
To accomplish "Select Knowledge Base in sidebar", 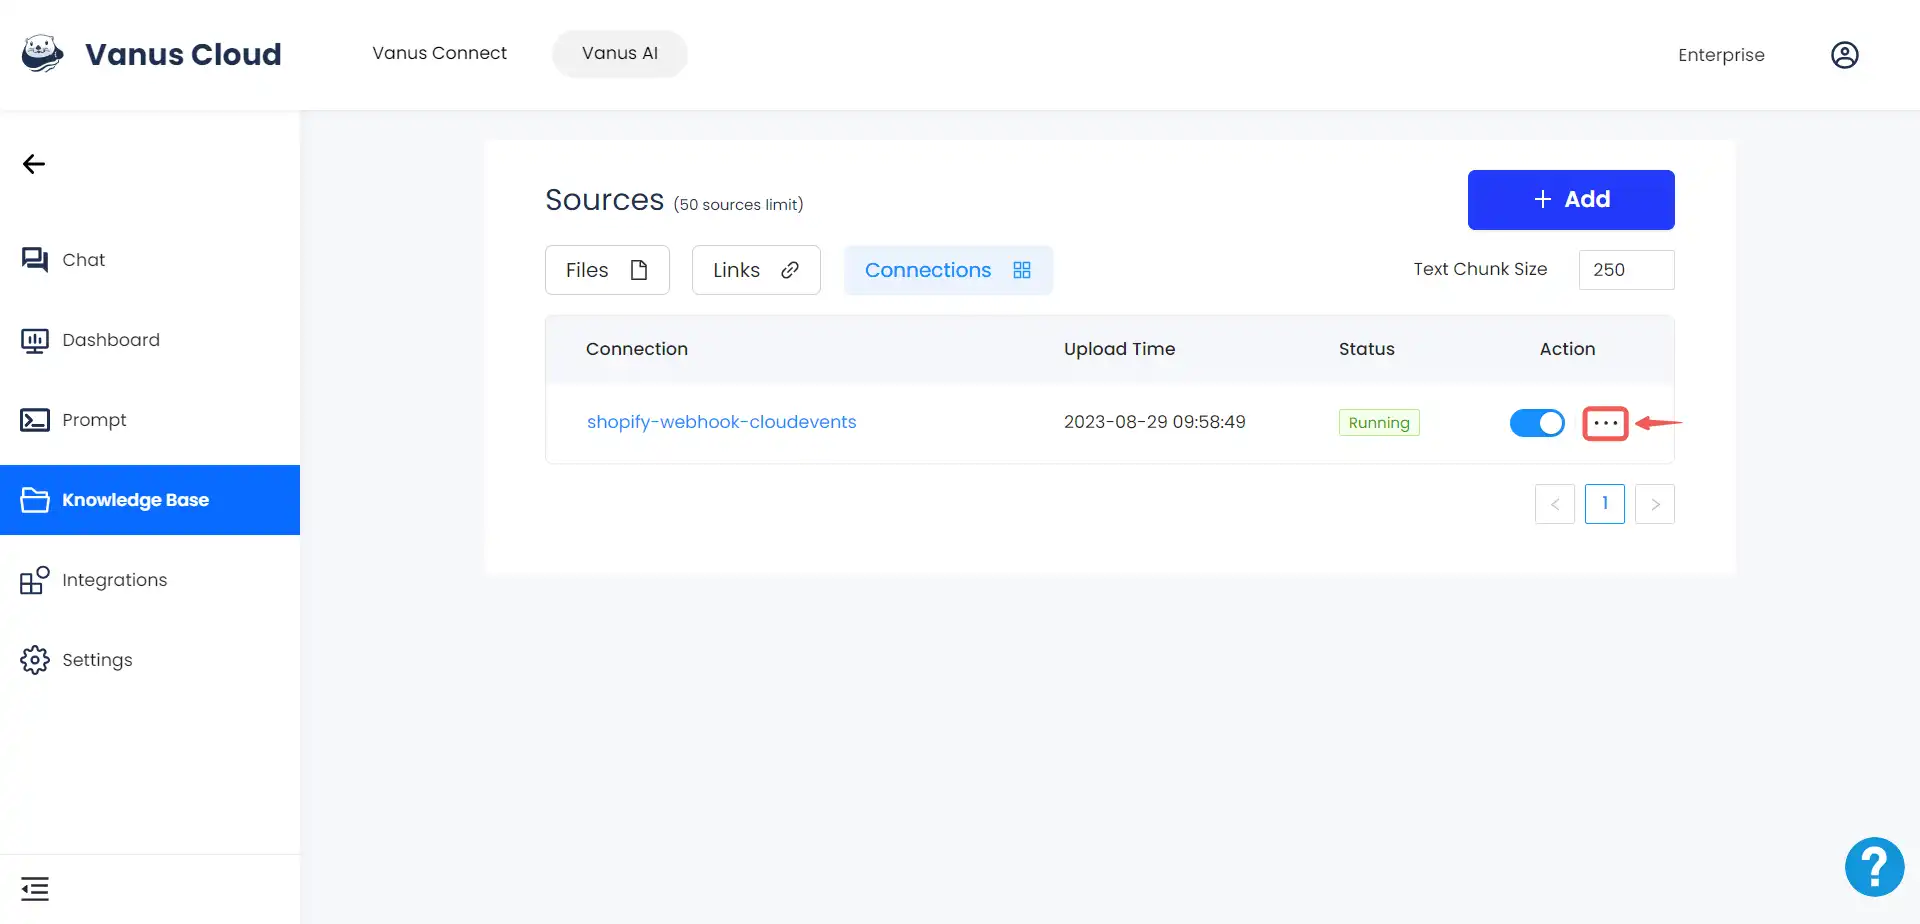I will pos(150,500).
